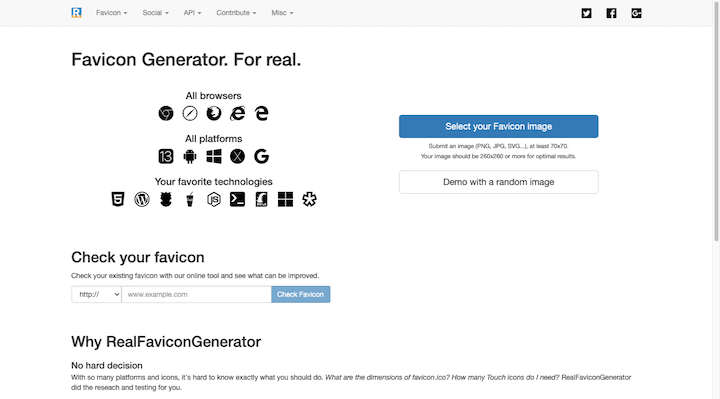Screen dimensions: 720x399
Task: Open the http:// protocol selector
Action: pos(96,294)
